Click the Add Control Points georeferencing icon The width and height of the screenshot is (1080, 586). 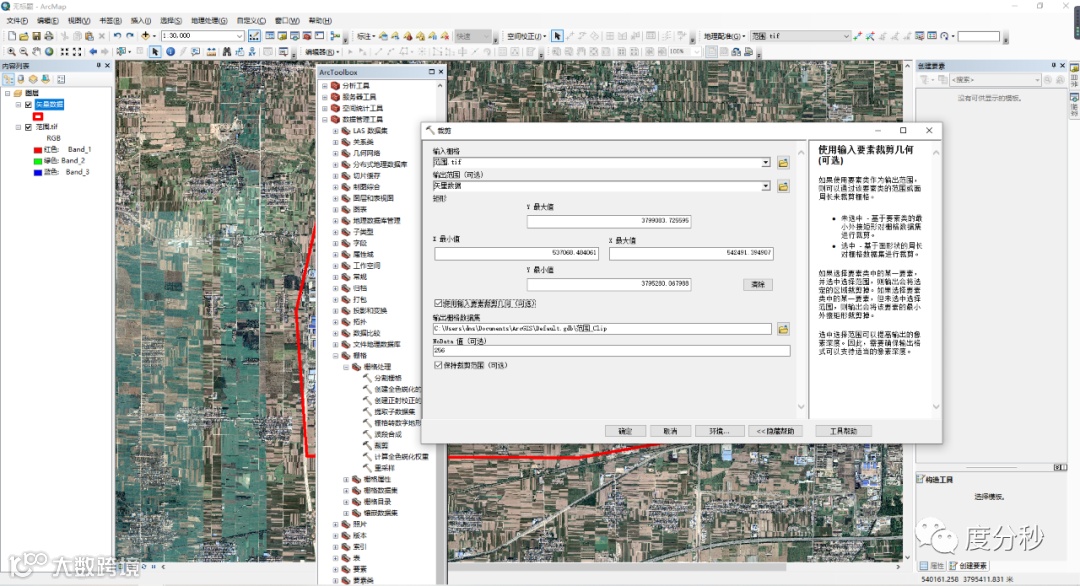858,36
